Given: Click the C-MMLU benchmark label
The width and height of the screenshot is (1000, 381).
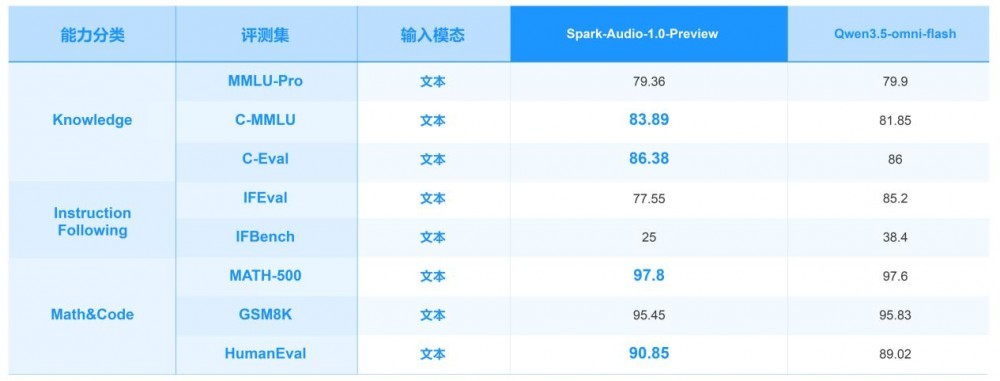Looking at the screenshot, I should coord(265,120).
